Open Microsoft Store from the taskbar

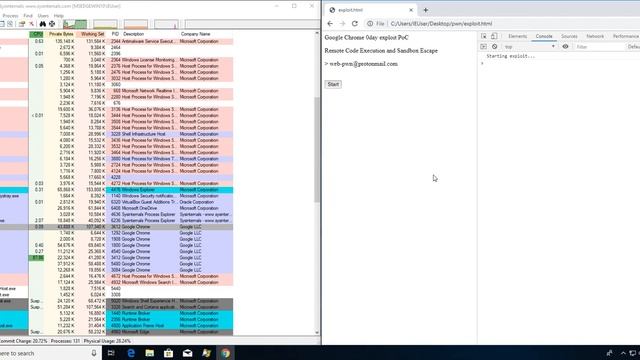[x=168, y=353]
